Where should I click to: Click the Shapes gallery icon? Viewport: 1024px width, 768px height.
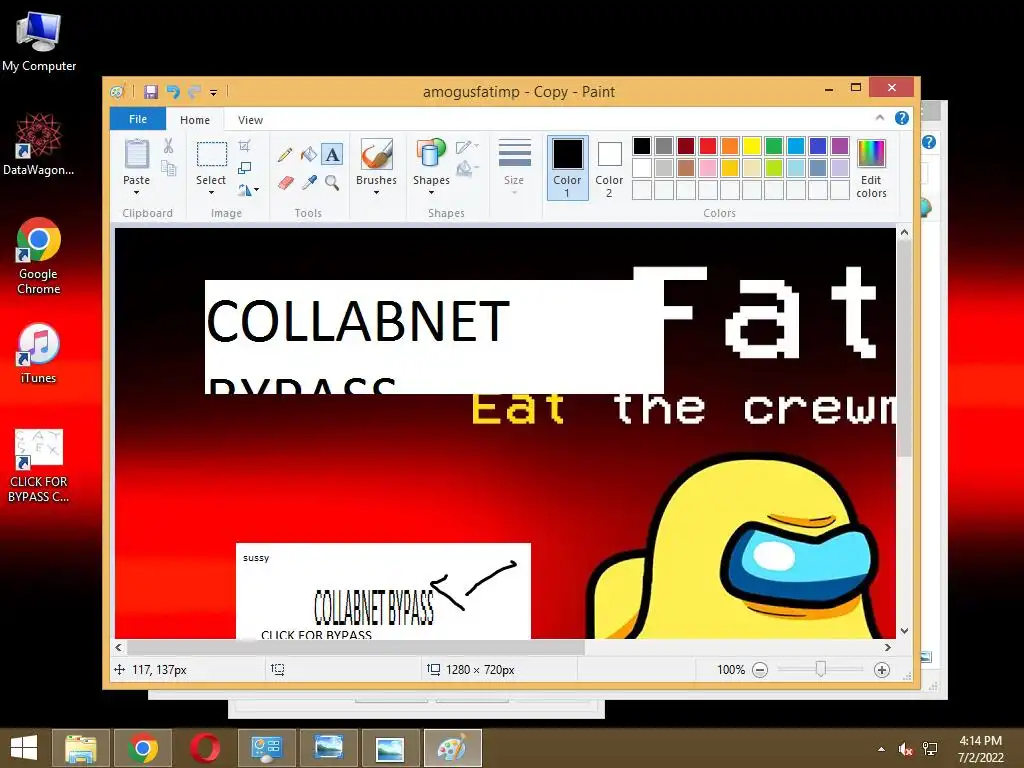431,155
